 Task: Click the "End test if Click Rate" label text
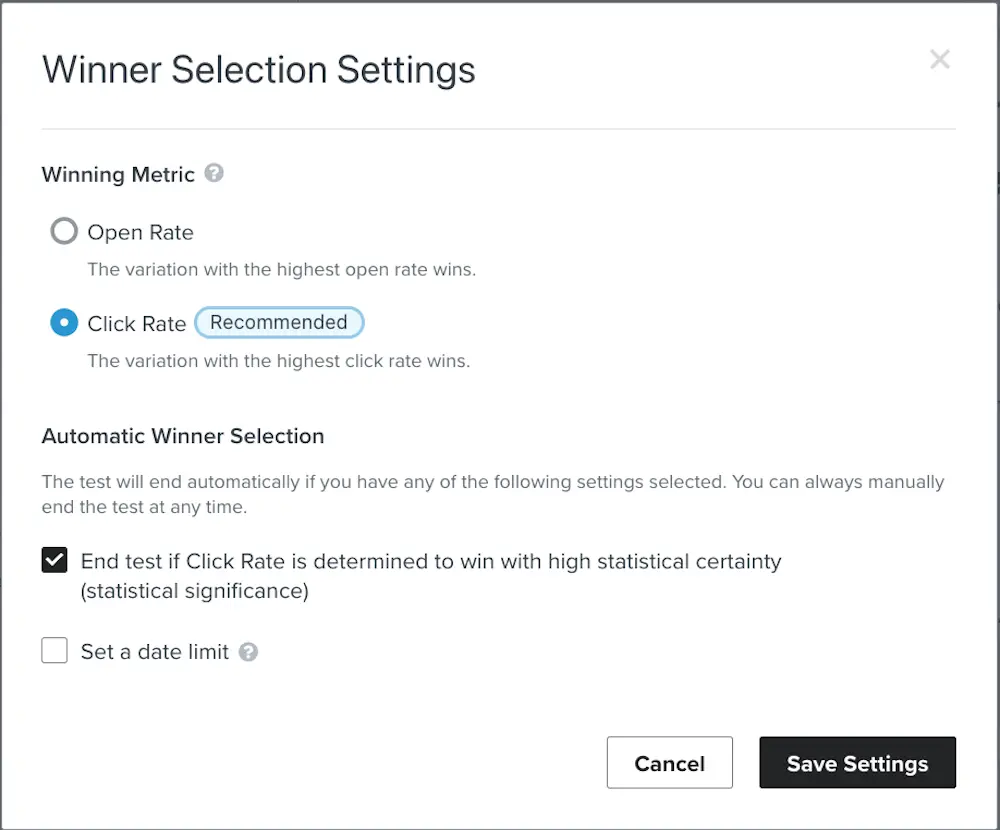click(x=430, y=562)
